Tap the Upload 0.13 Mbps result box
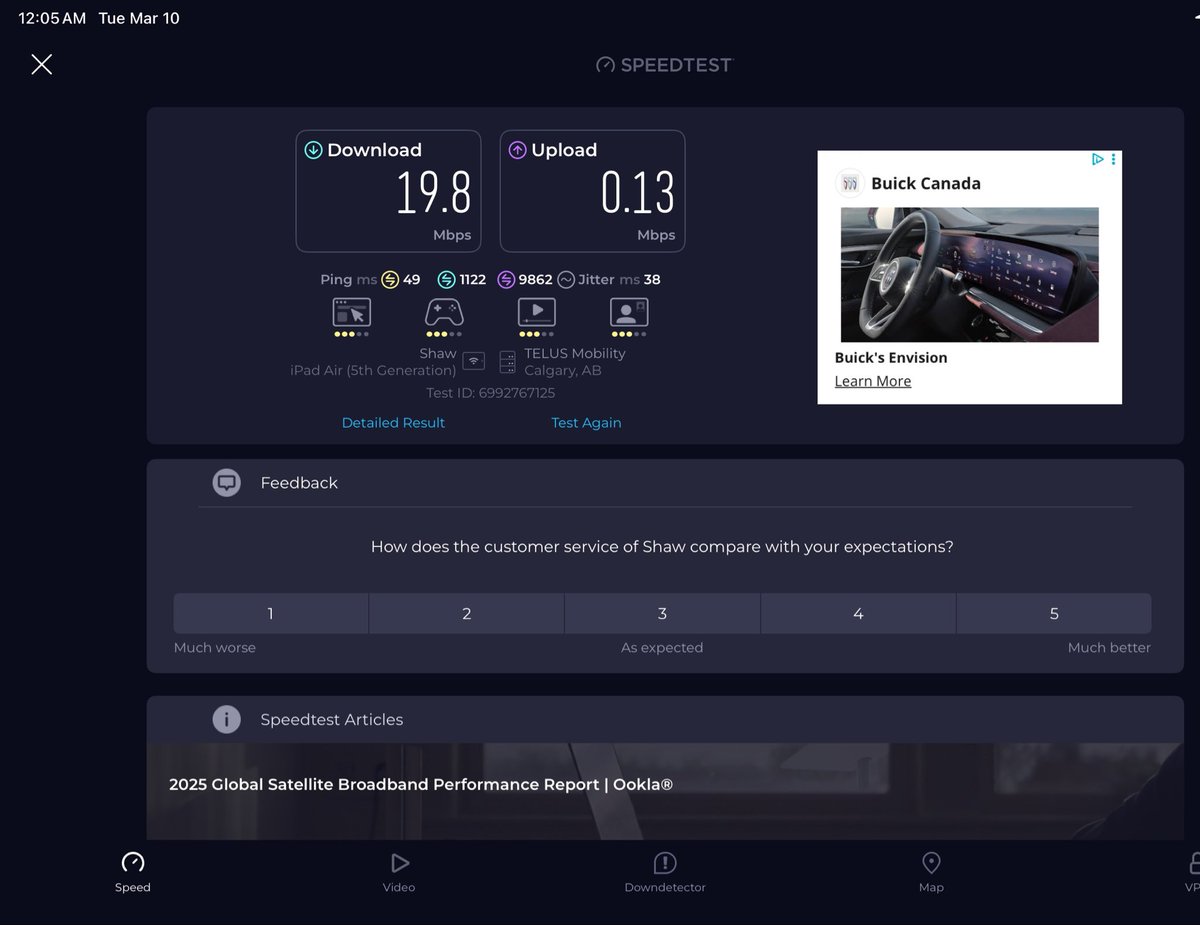1200x925 pixels. [592, 191]
